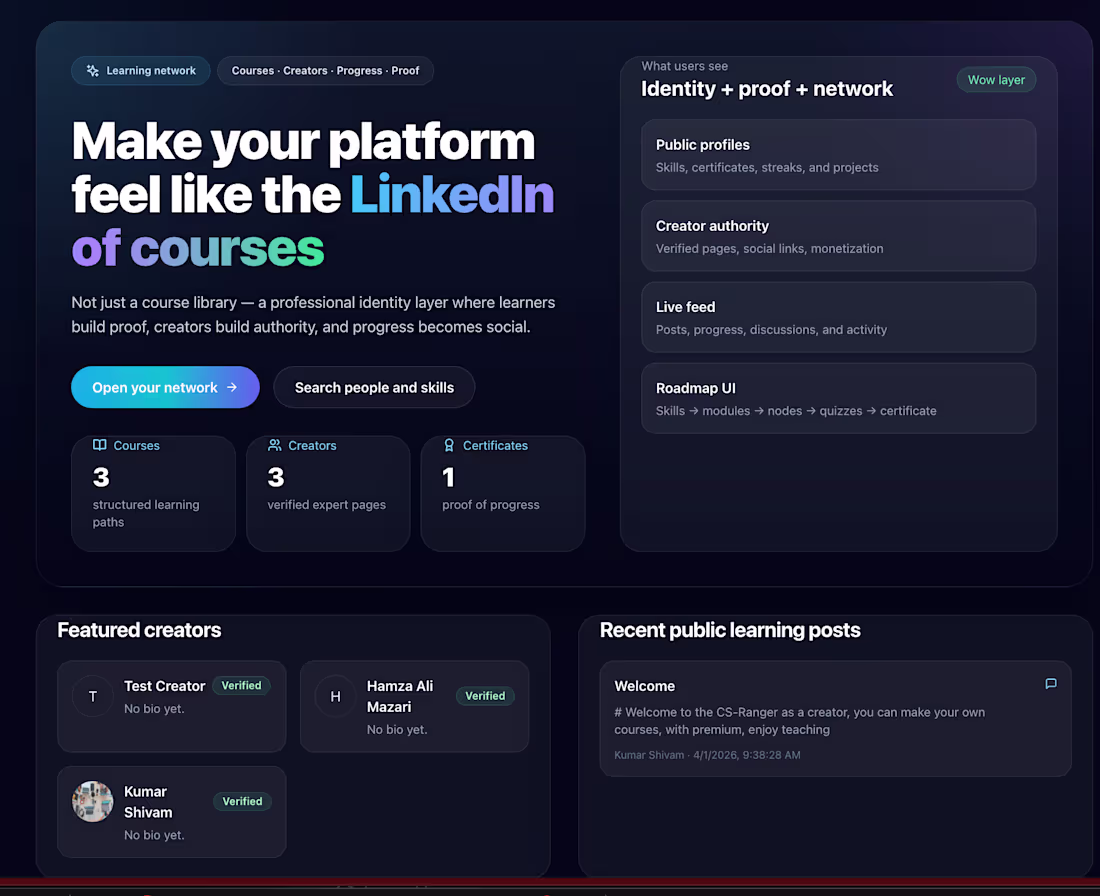
Task: Open Kumar Shivam's profile photo
Action: coord(92,802)
